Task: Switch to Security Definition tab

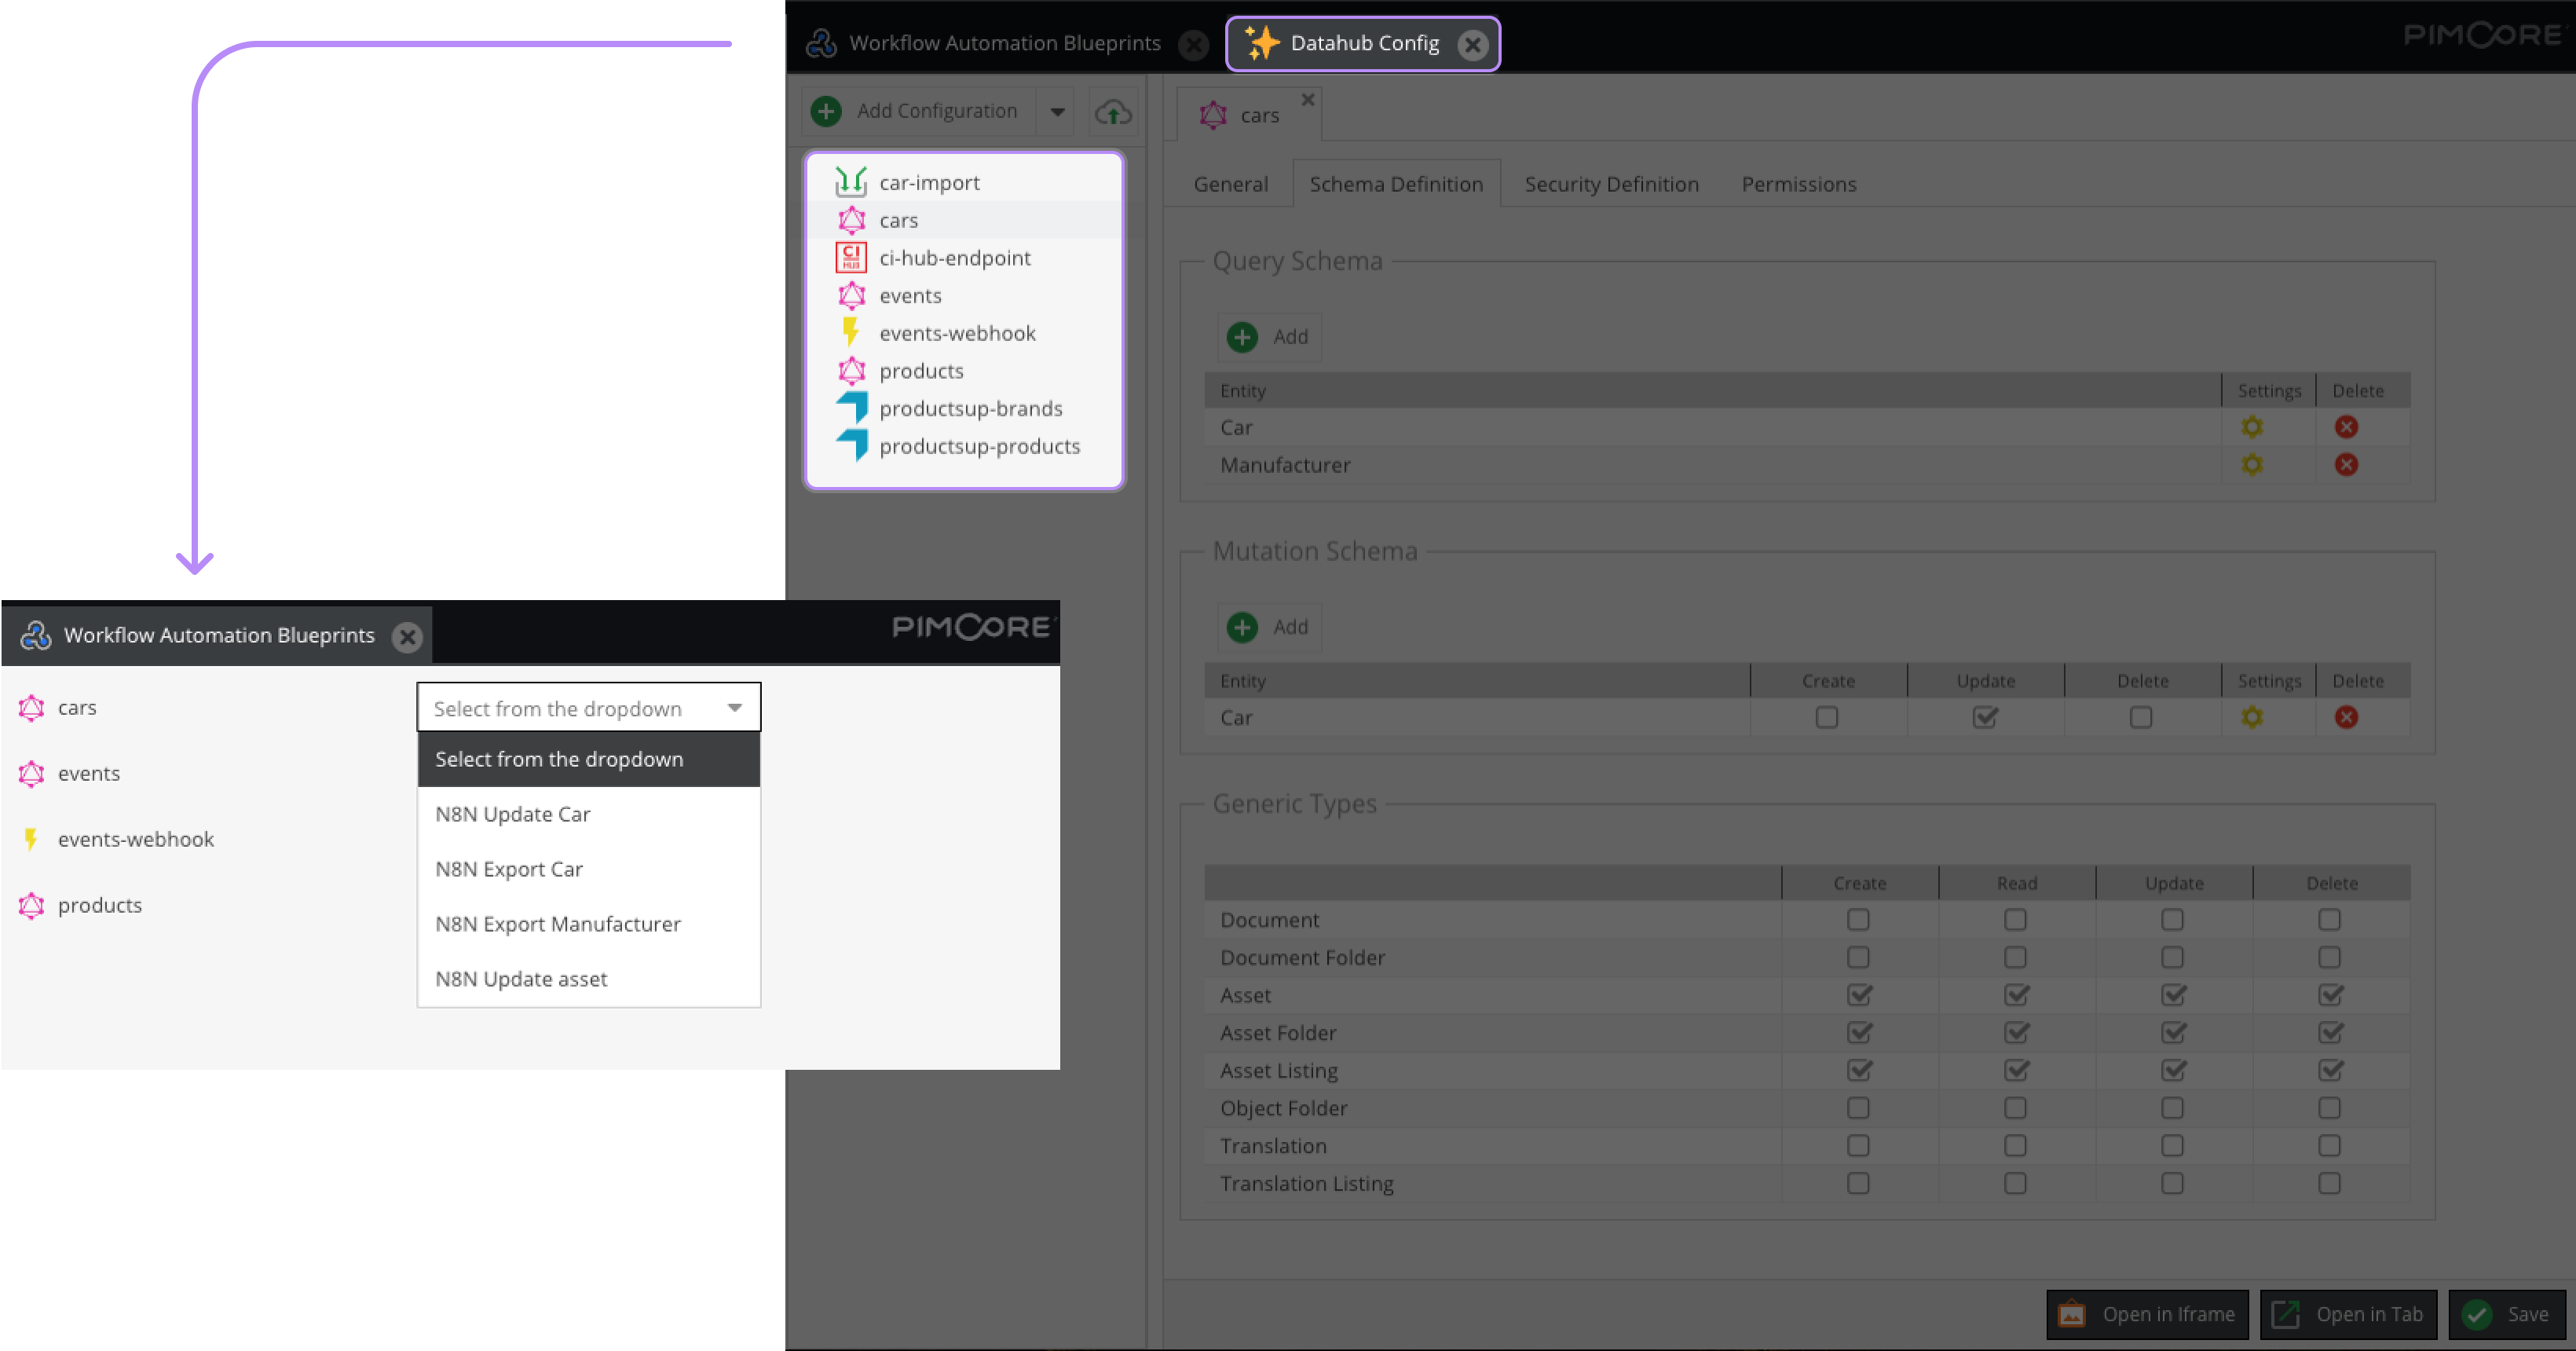Action: tap(1610, 184)
